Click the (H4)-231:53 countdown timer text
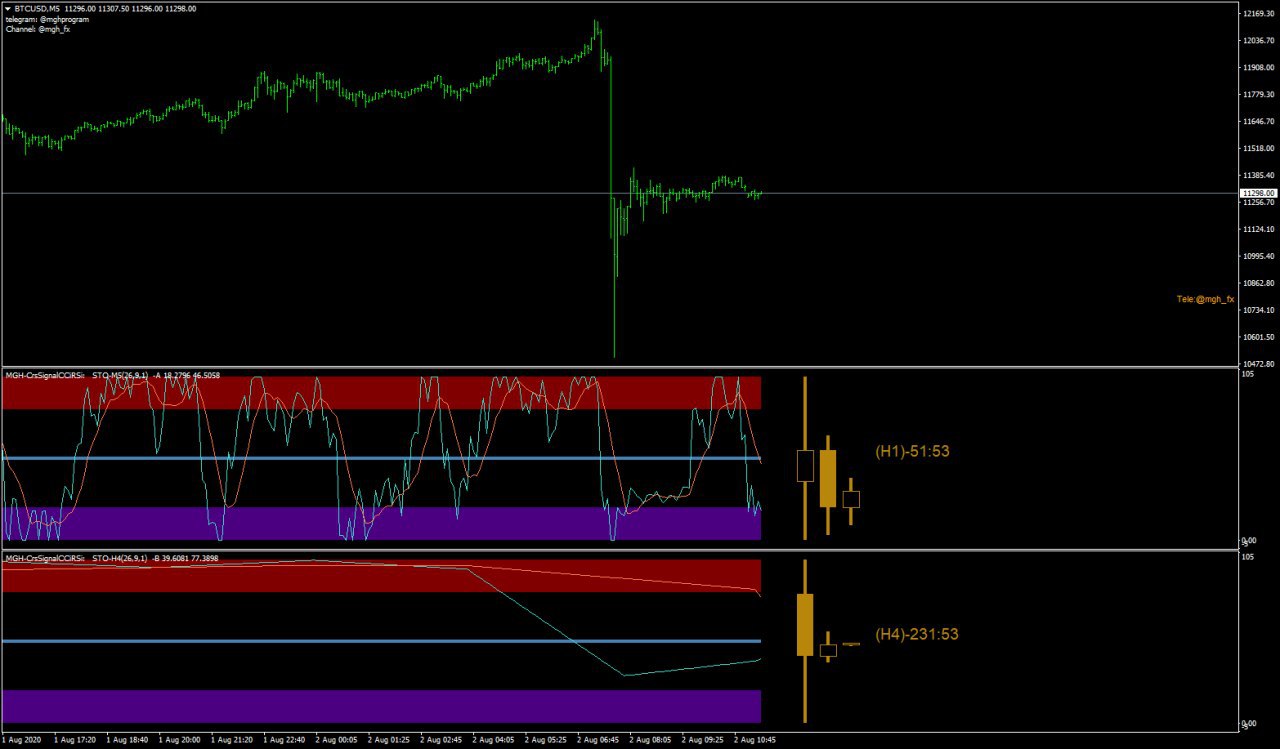Screen dimensions: 1280x749 pyautogui.click(x=917, y=634)
